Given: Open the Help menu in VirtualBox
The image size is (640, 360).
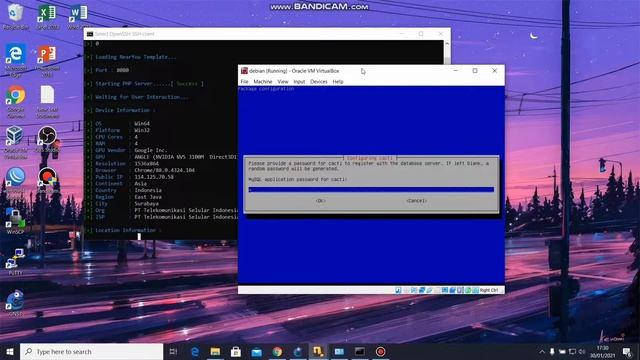Looking at the screenshot, I should tap(338, 82).
